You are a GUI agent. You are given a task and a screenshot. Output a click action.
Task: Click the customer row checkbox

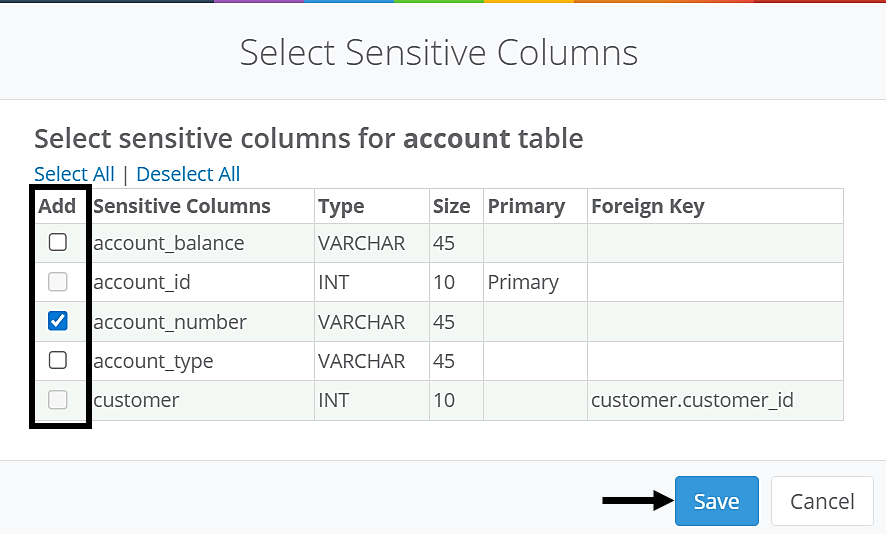[x=58, y=400]
